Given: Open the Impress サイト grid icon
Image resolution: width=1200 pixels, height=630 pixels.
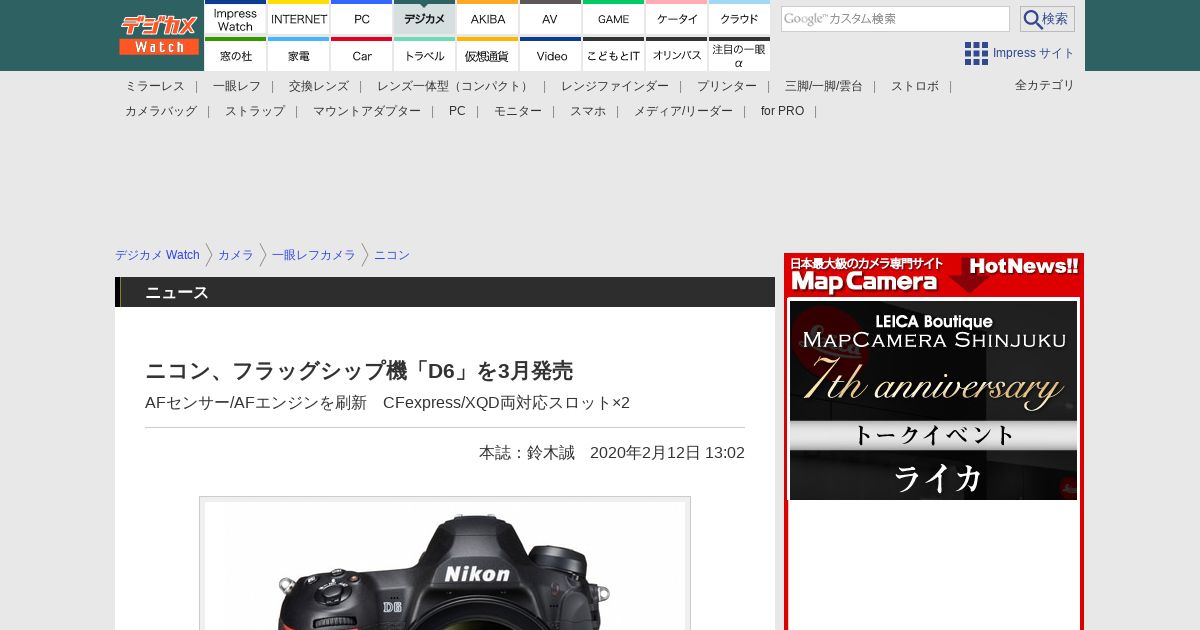Looking at the screenshot, I should click(x=976, y=53).
